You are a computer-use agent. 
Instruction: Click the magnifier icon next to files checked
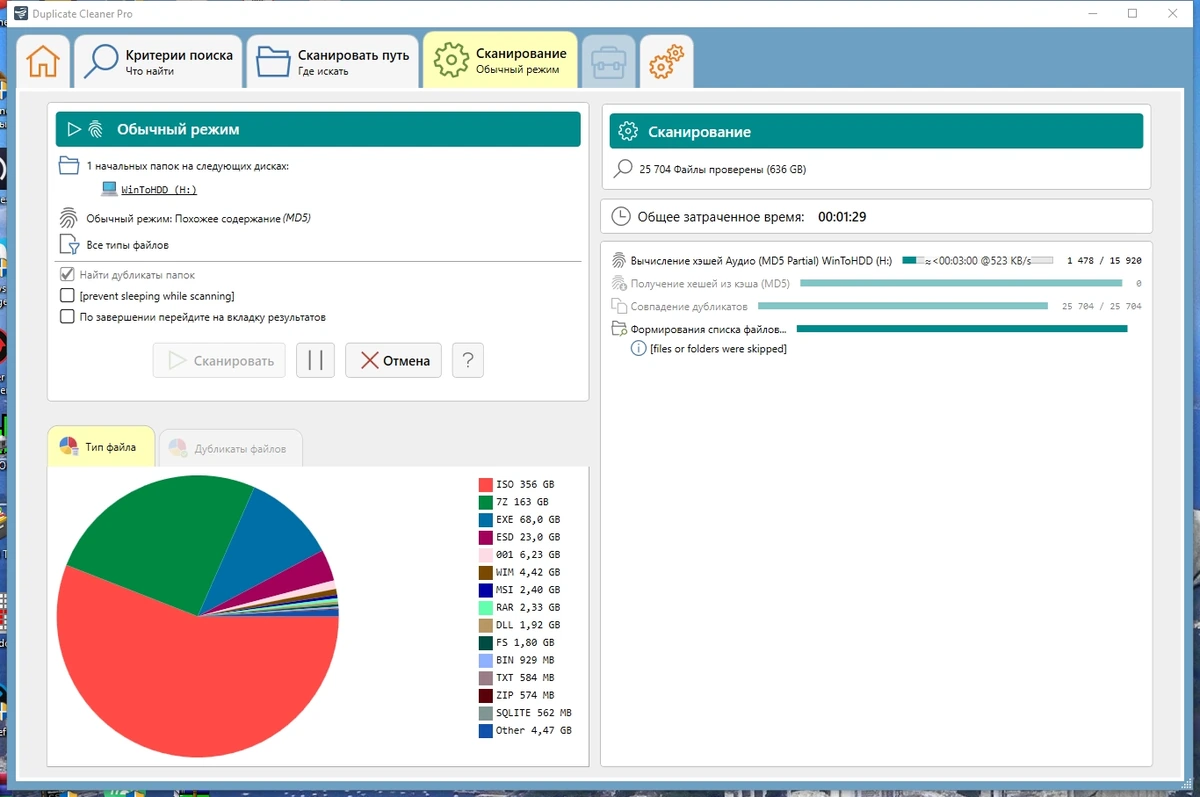click(623, 169)
